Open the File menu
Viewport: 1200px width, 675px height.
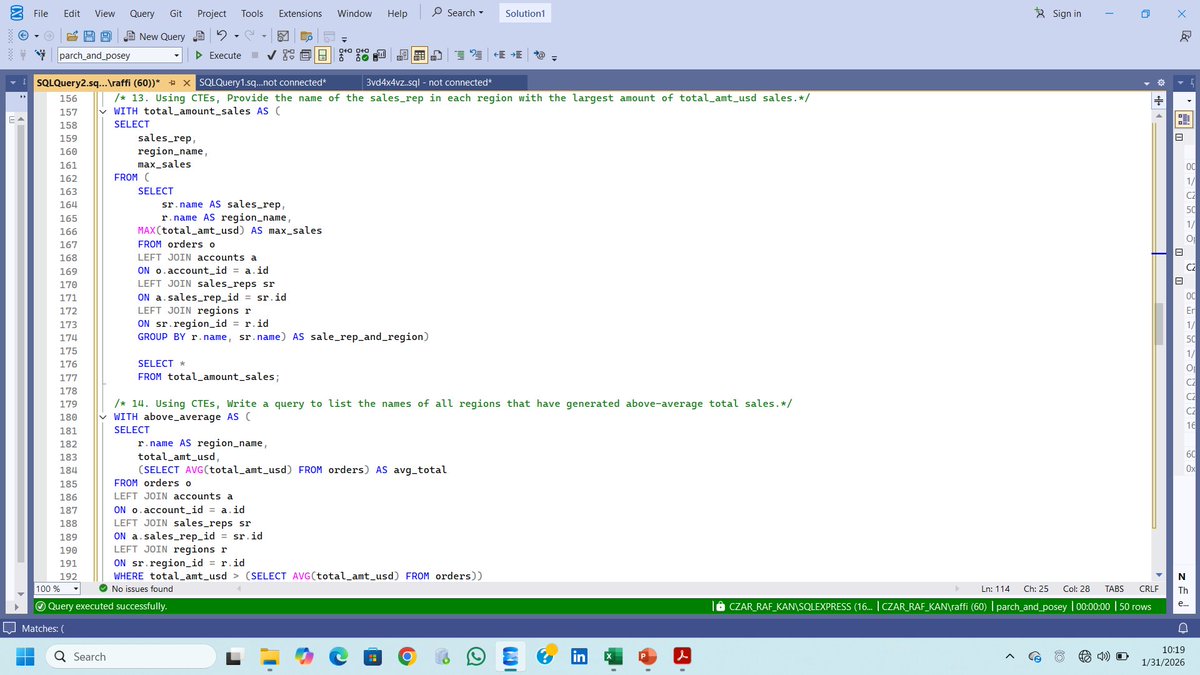coord(41,13)
